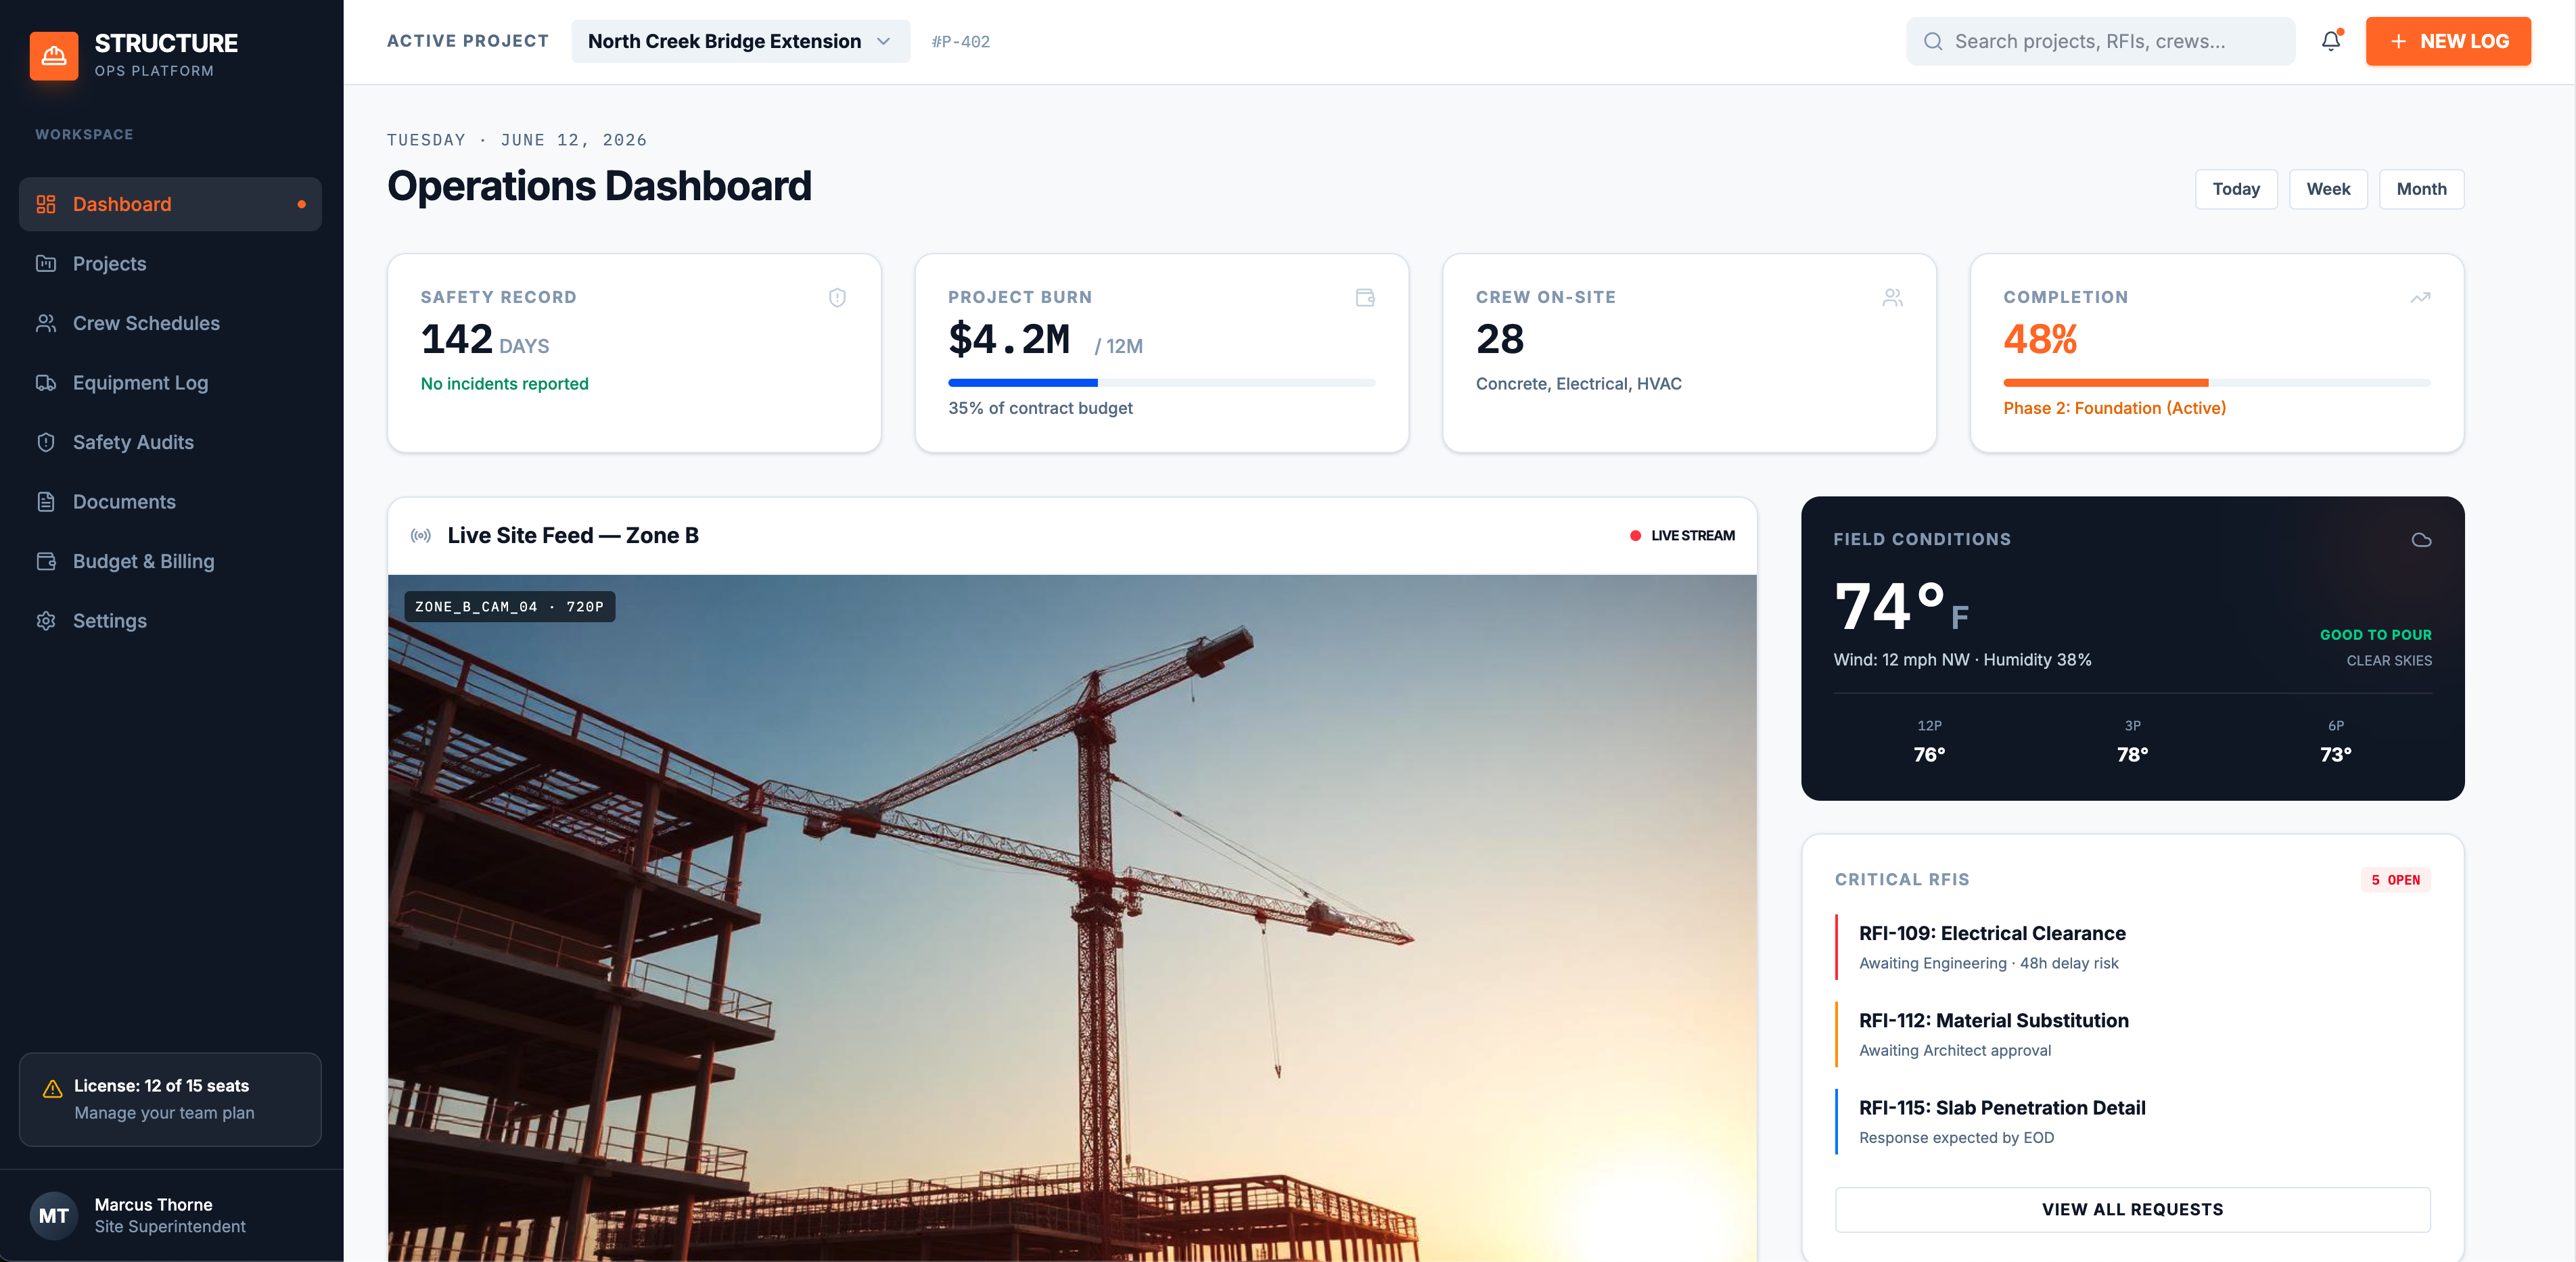
Task: Select the Today time range
Action: (x=2236, y=189)
